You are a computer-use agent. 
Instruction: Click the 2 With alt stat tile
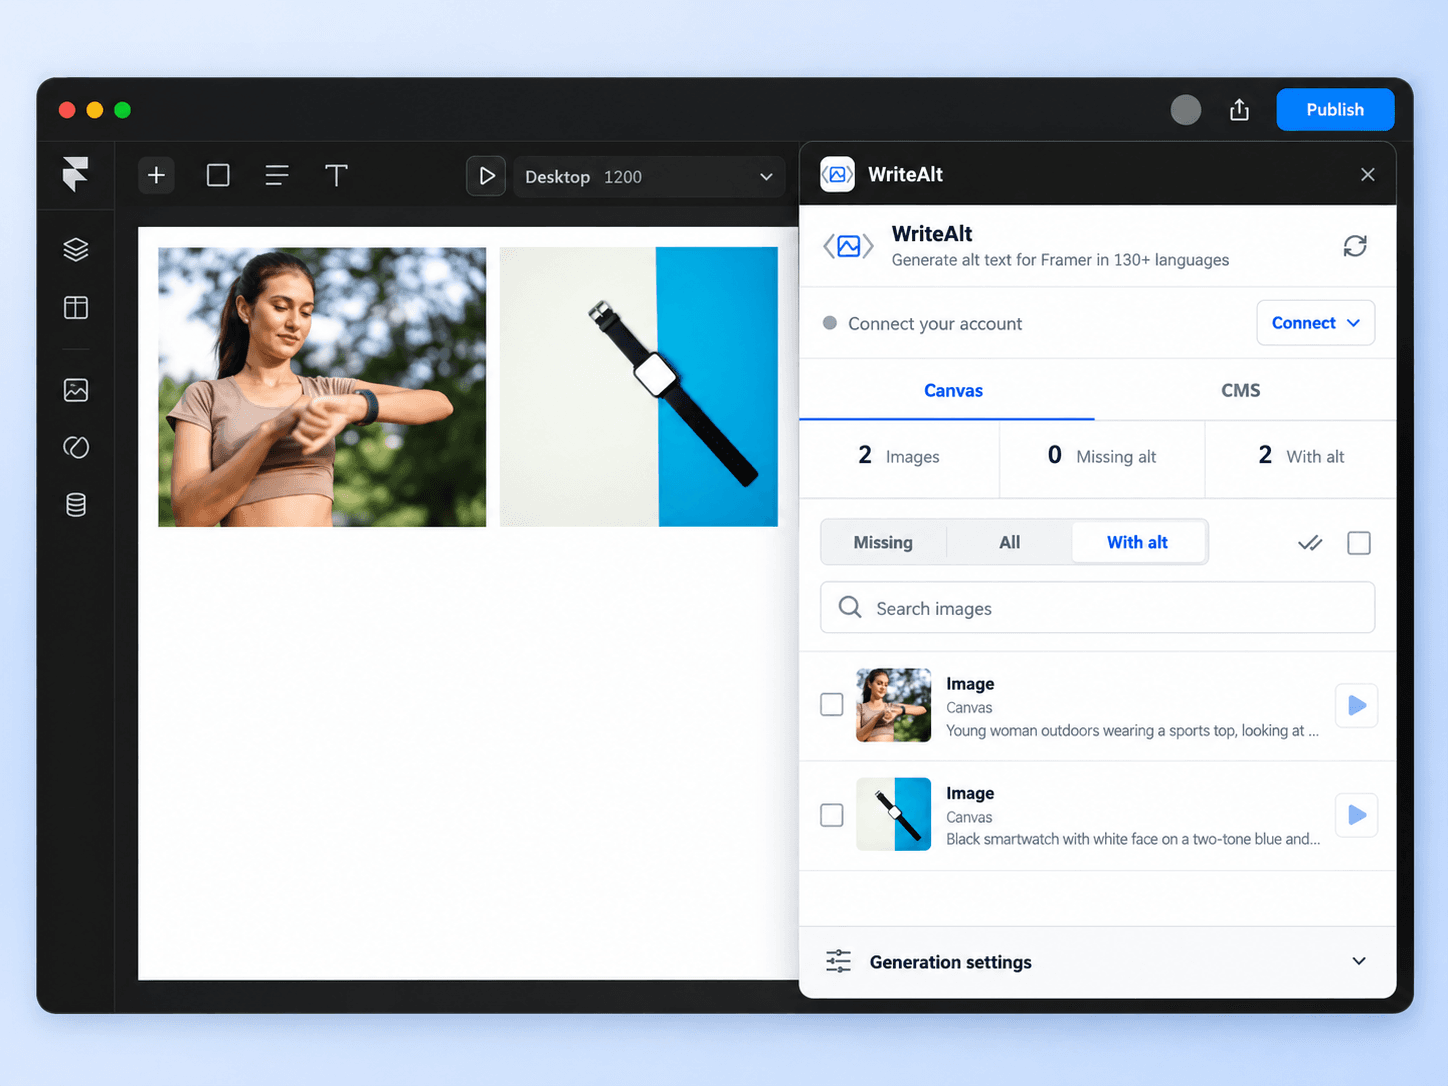(1301, 457)
